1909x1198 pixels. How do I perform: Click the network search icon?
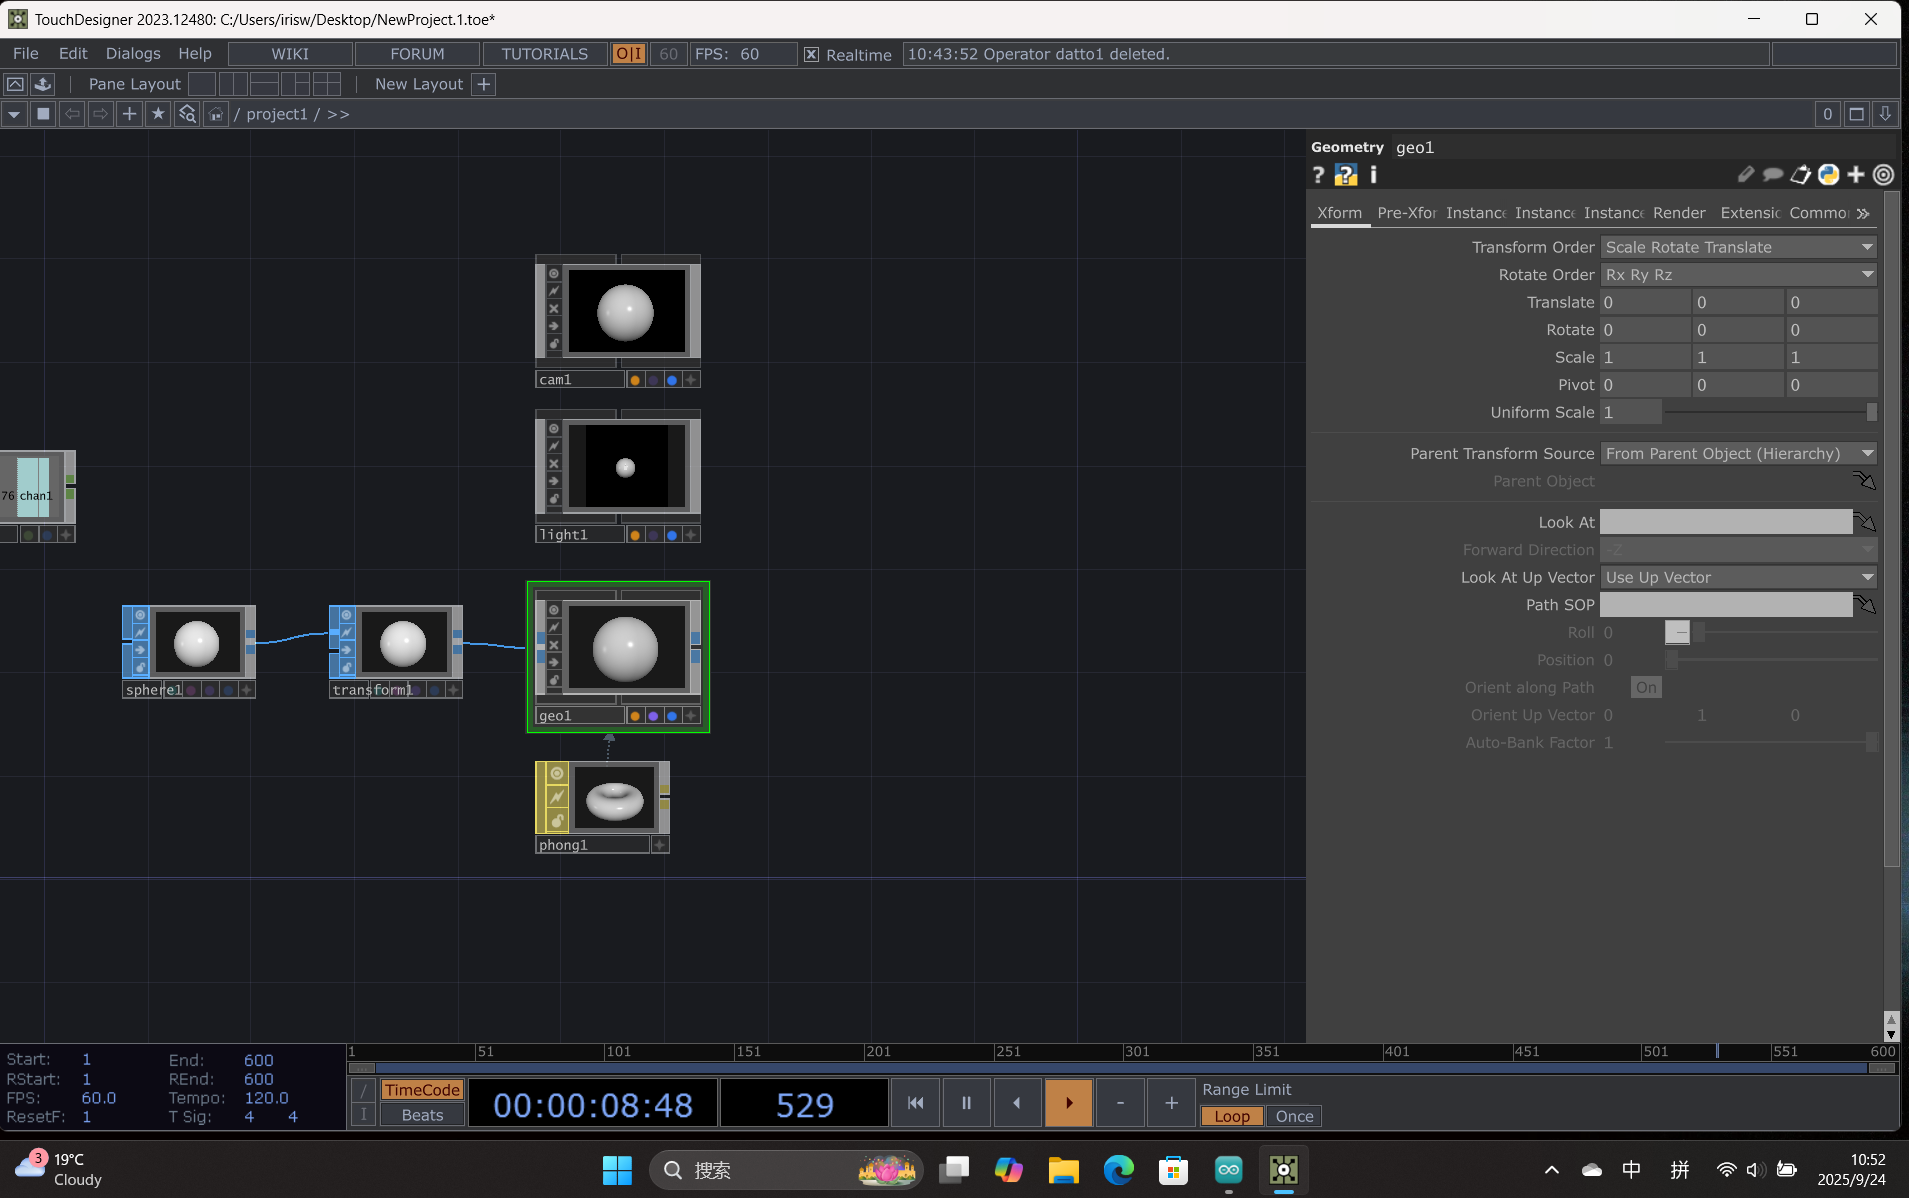(187, 113)
